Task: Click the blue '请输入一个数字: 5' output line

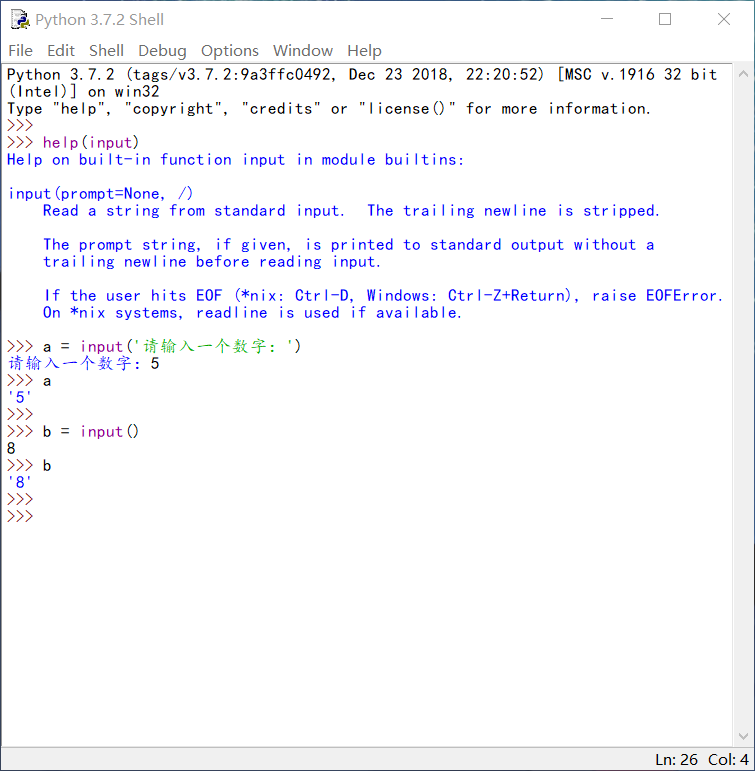Action: (x=84, y=364)
